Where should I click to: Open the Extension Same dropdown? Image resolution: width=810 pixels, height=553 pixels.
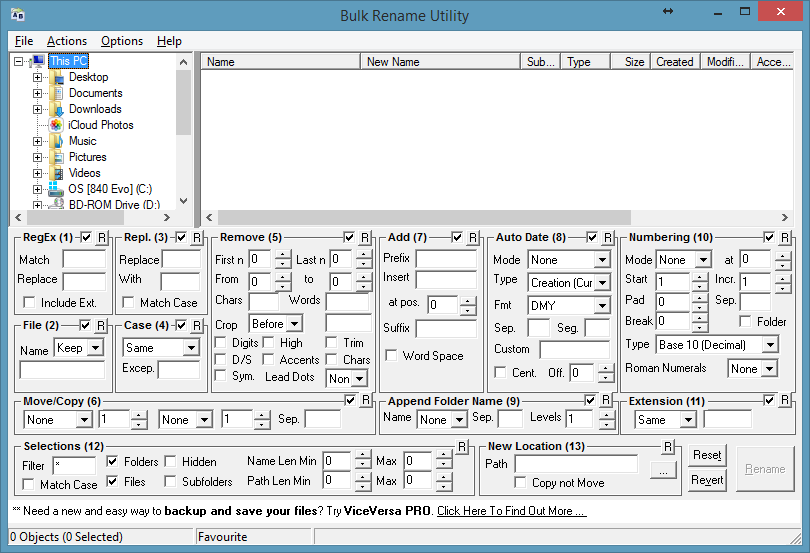click(688, 420)
